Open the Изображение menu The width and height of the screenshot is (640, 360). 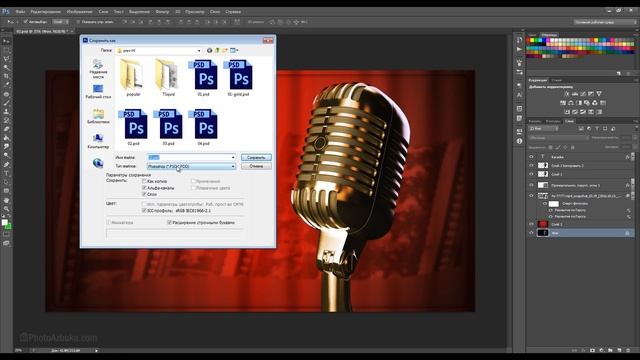79,12
